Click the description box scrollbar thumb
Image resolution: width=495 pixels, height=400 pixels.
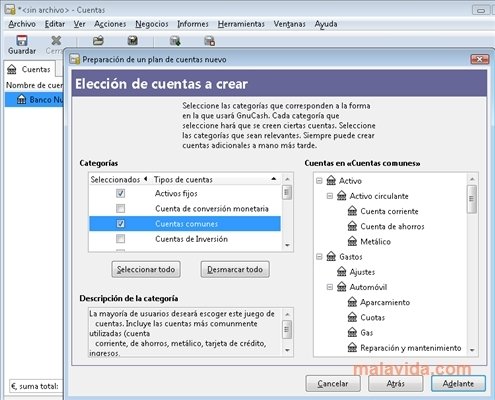click(x=287, y=329)
